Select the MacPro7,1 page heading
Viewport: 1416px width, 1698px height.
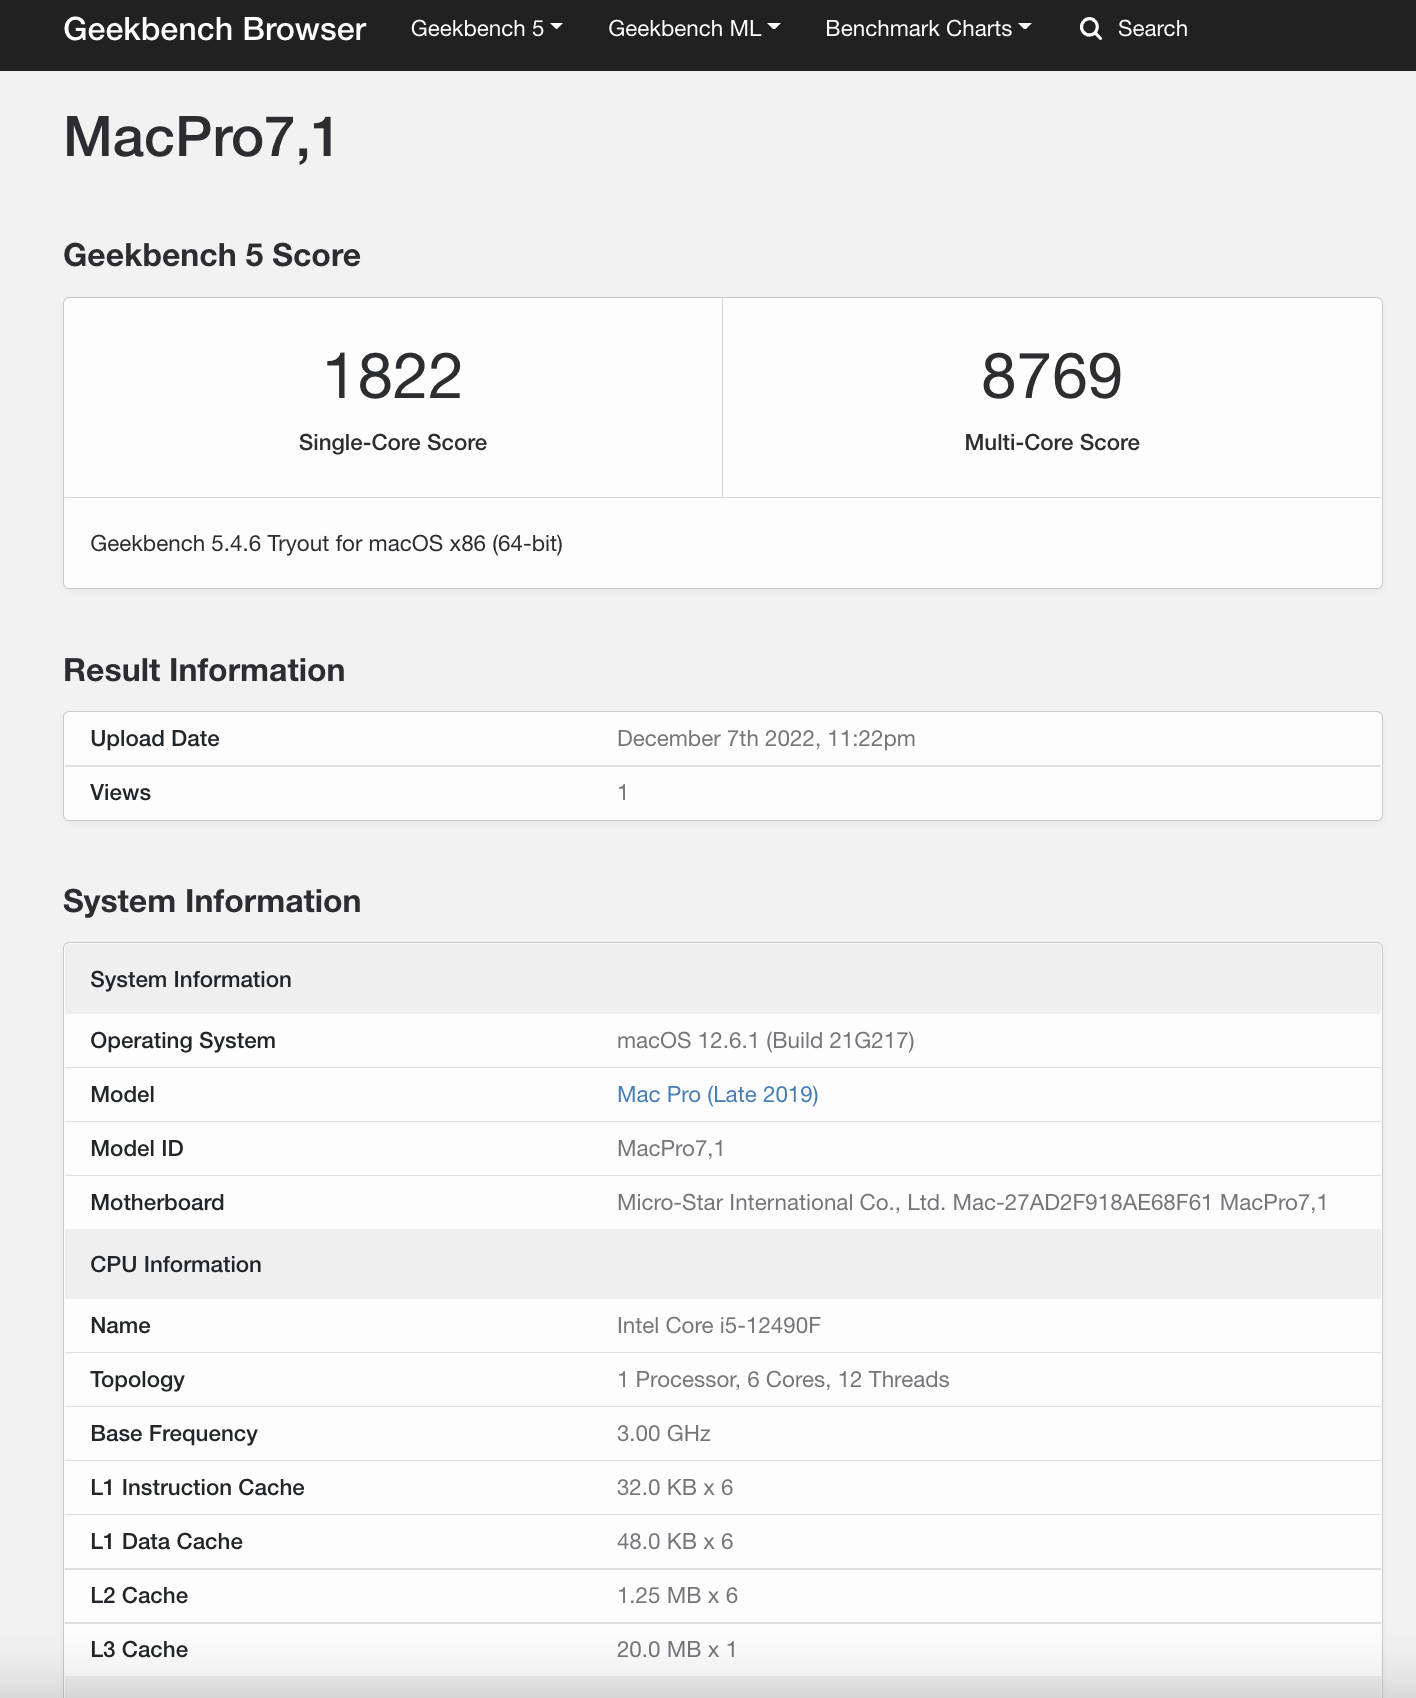(200, 137)
